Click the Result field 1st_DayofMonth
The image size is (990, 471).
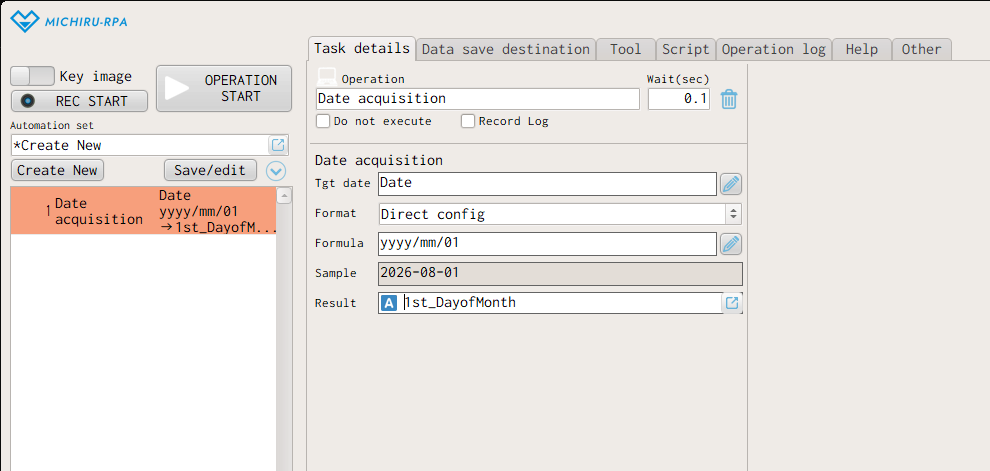point(561,303)
